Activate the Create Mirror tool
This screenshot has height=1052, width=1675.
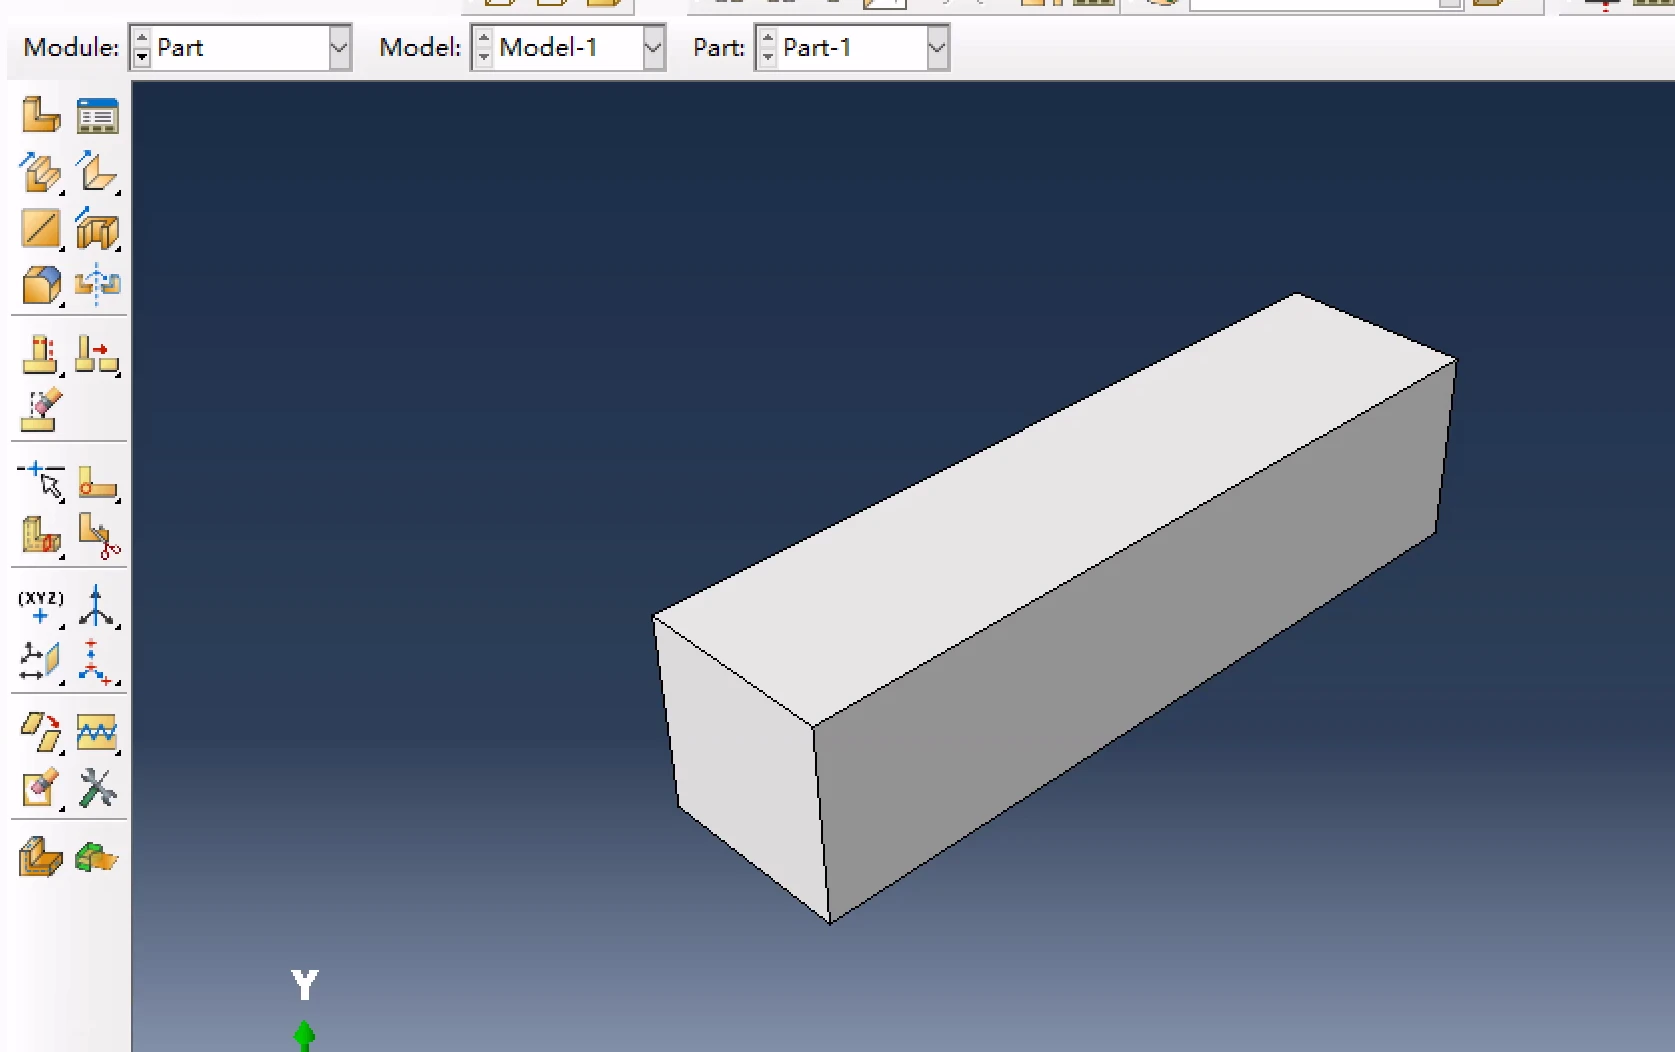coord(97,286)
